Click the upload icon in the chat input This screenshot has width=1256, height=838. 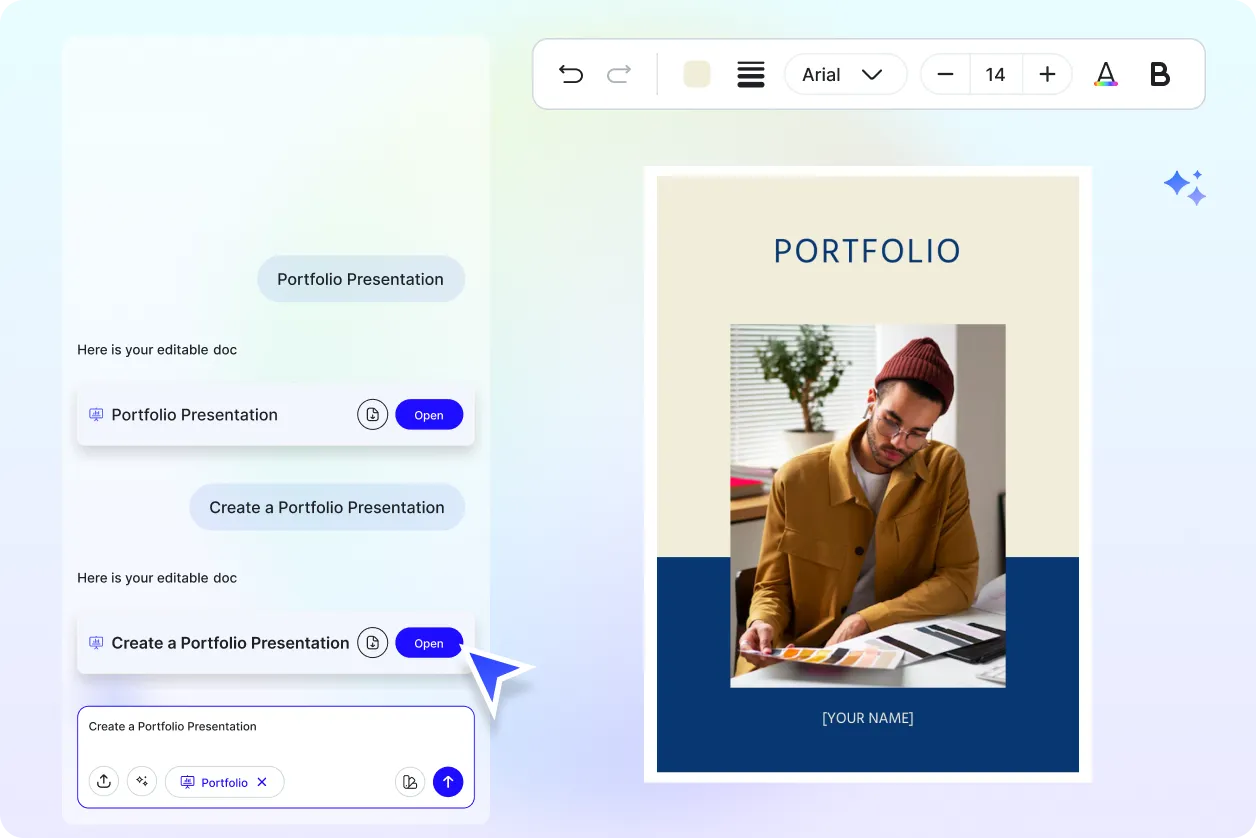[x=104, y=781]
